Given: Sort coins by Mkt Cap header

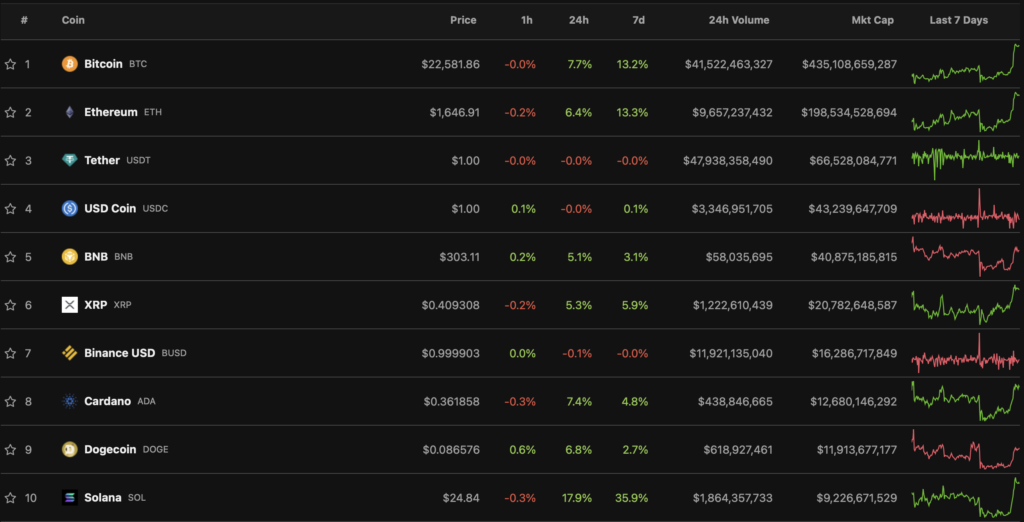Looking at the screenshot, I should coord(874,20).
